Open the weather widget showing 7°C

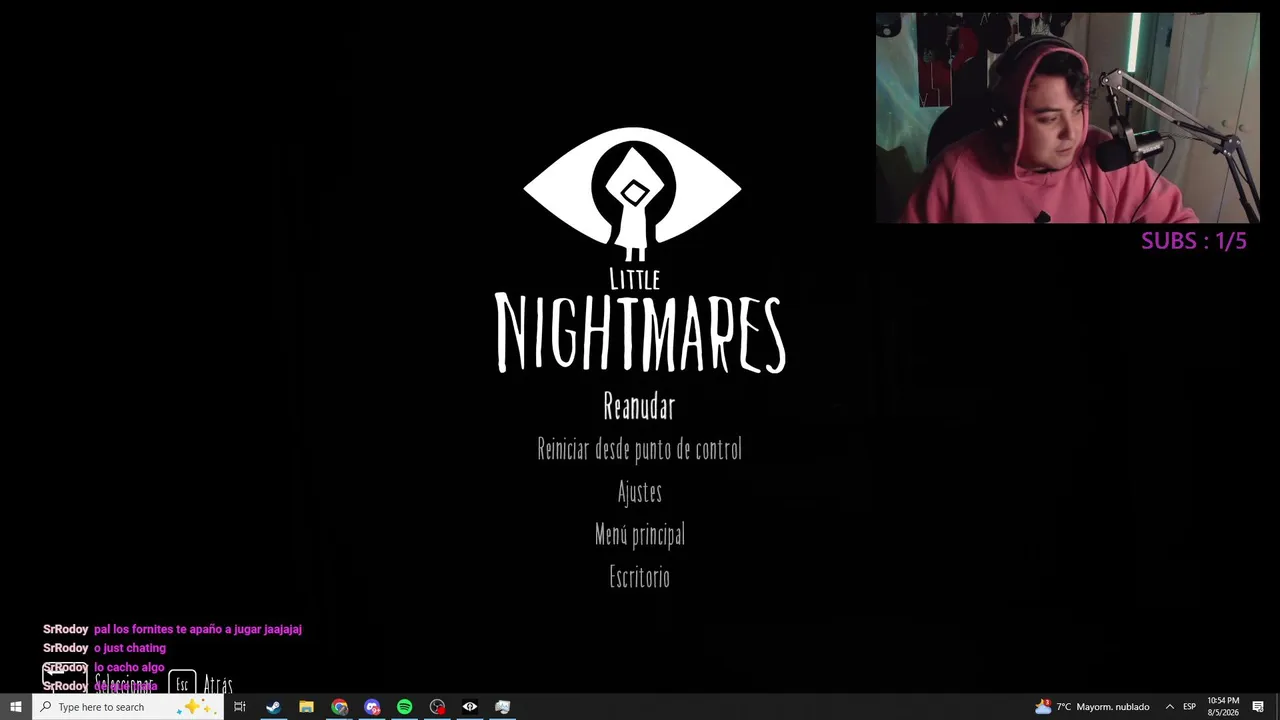(x=1092, y=707)
